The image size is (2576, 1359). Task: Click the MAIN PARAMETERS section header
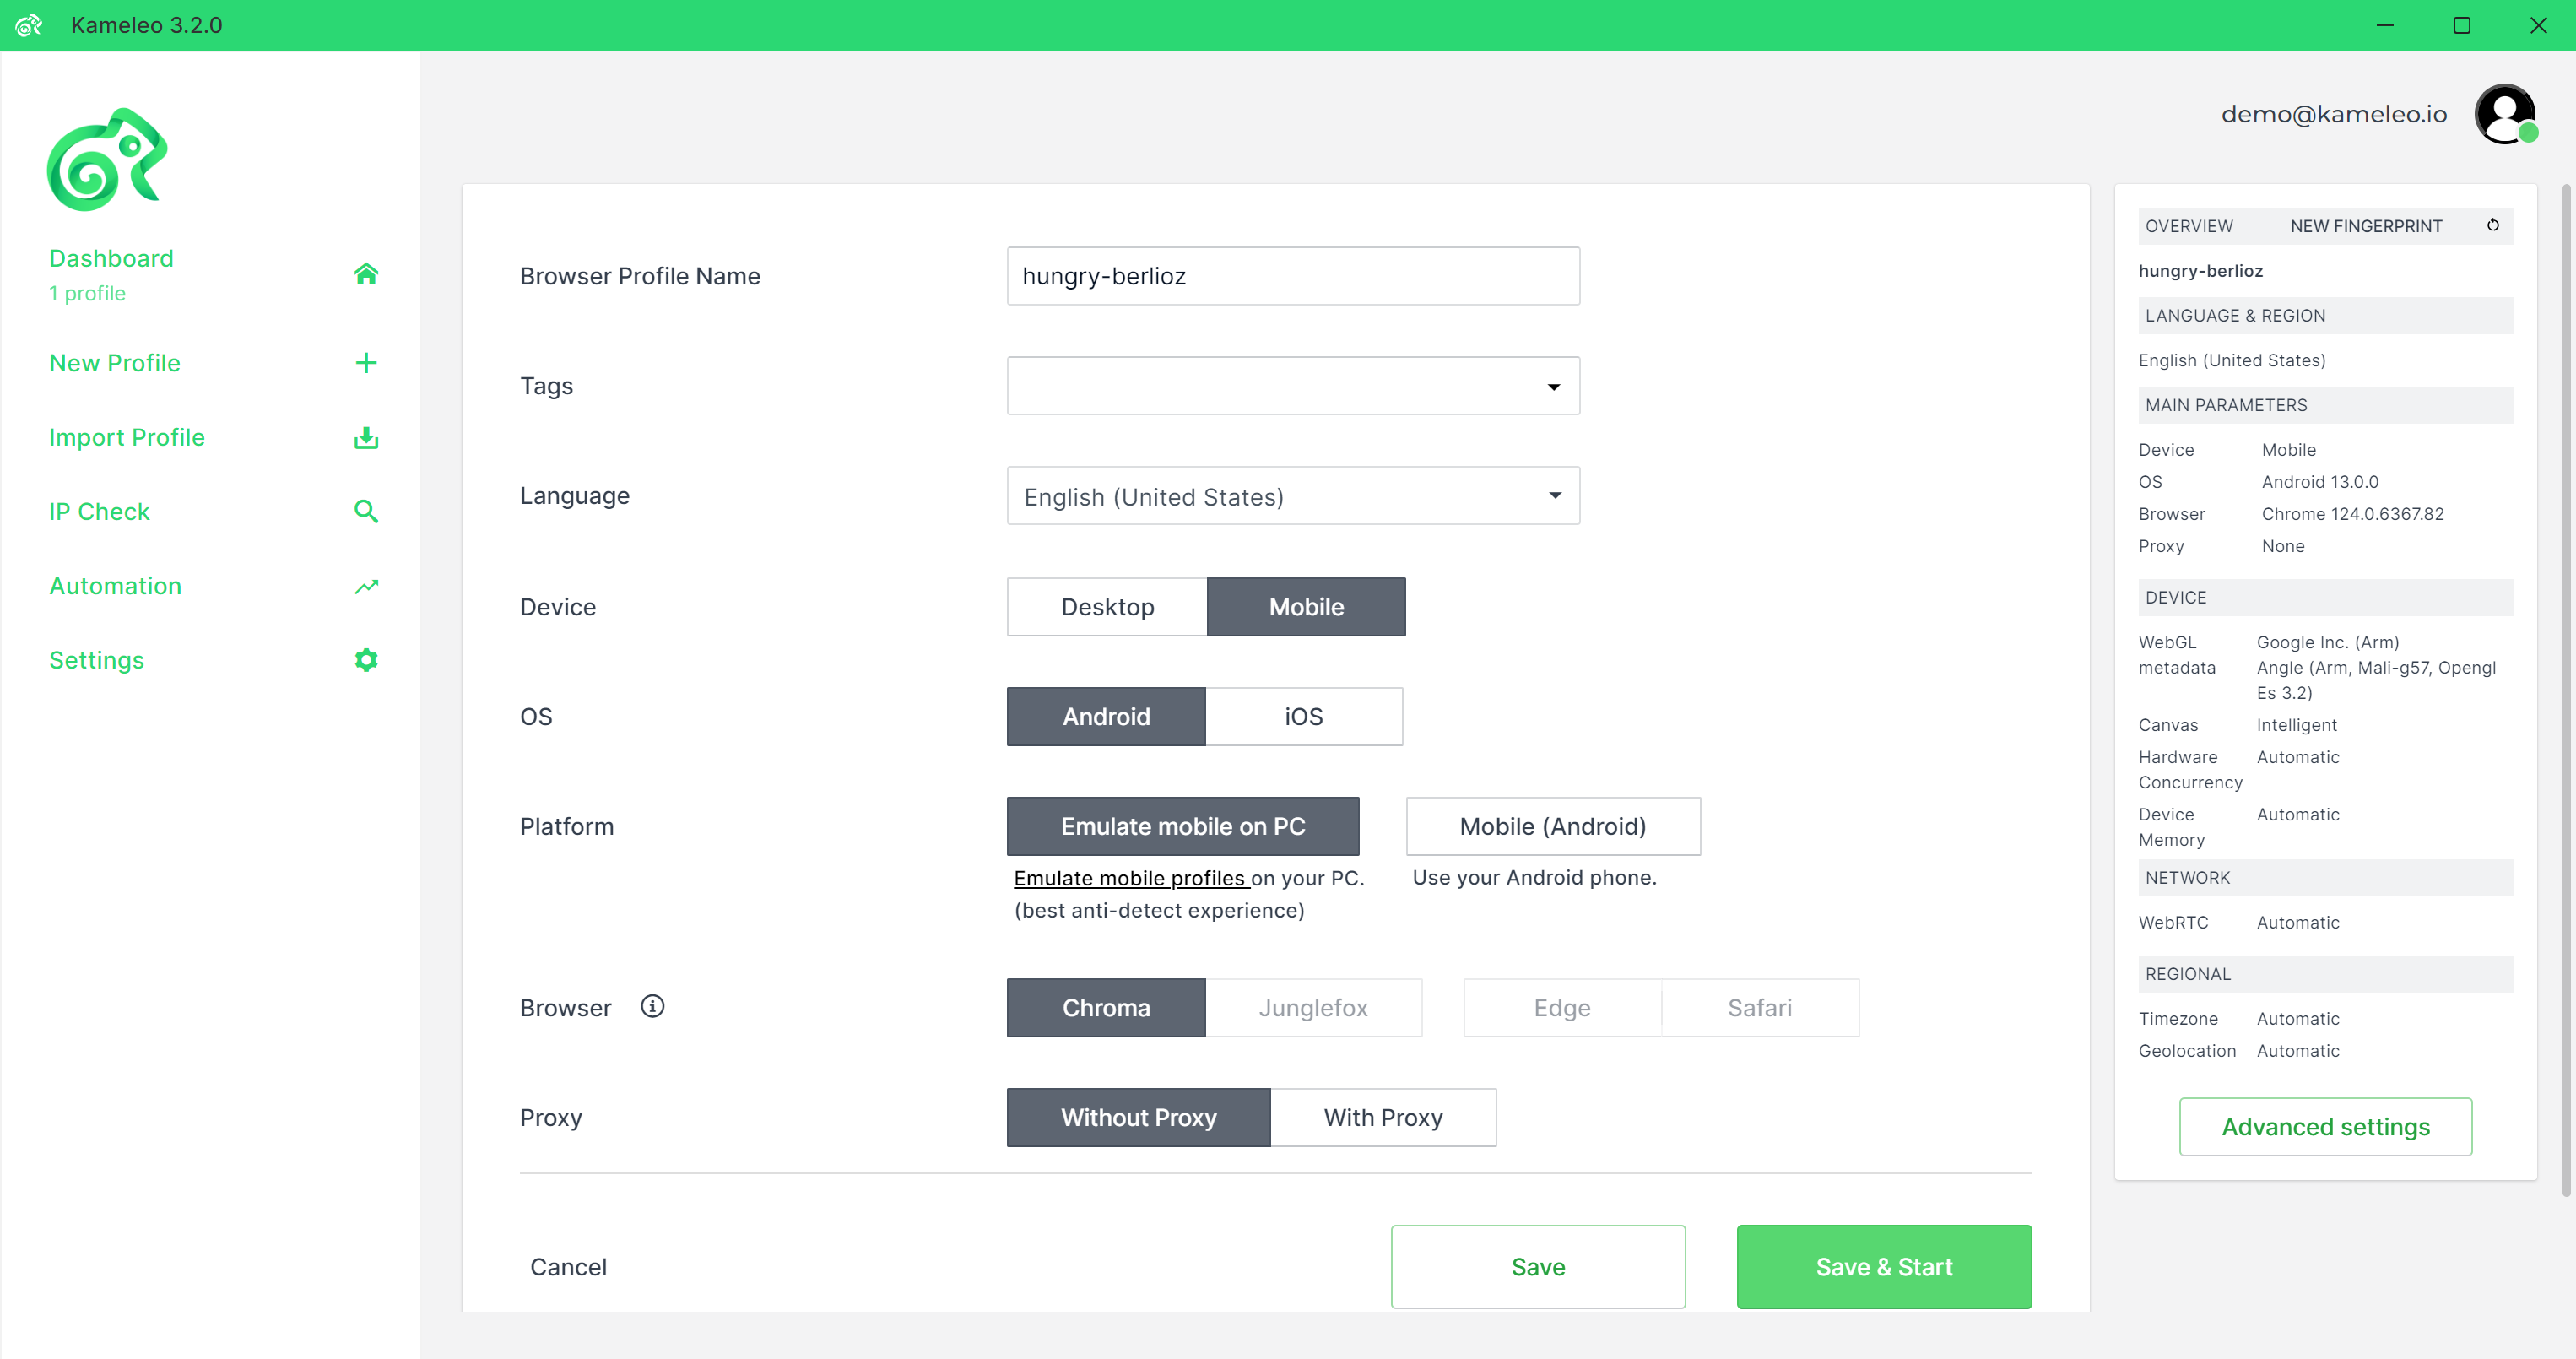pos(2325,405)
